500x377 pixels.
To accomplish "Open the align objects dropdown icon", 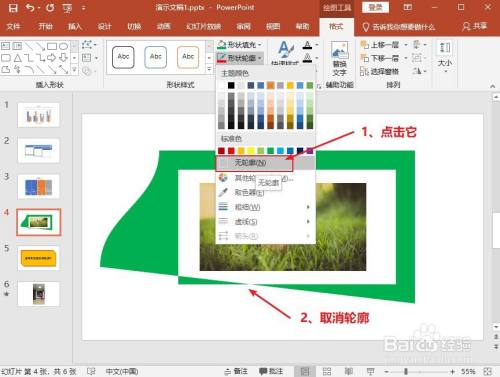I will coord(419,45).
